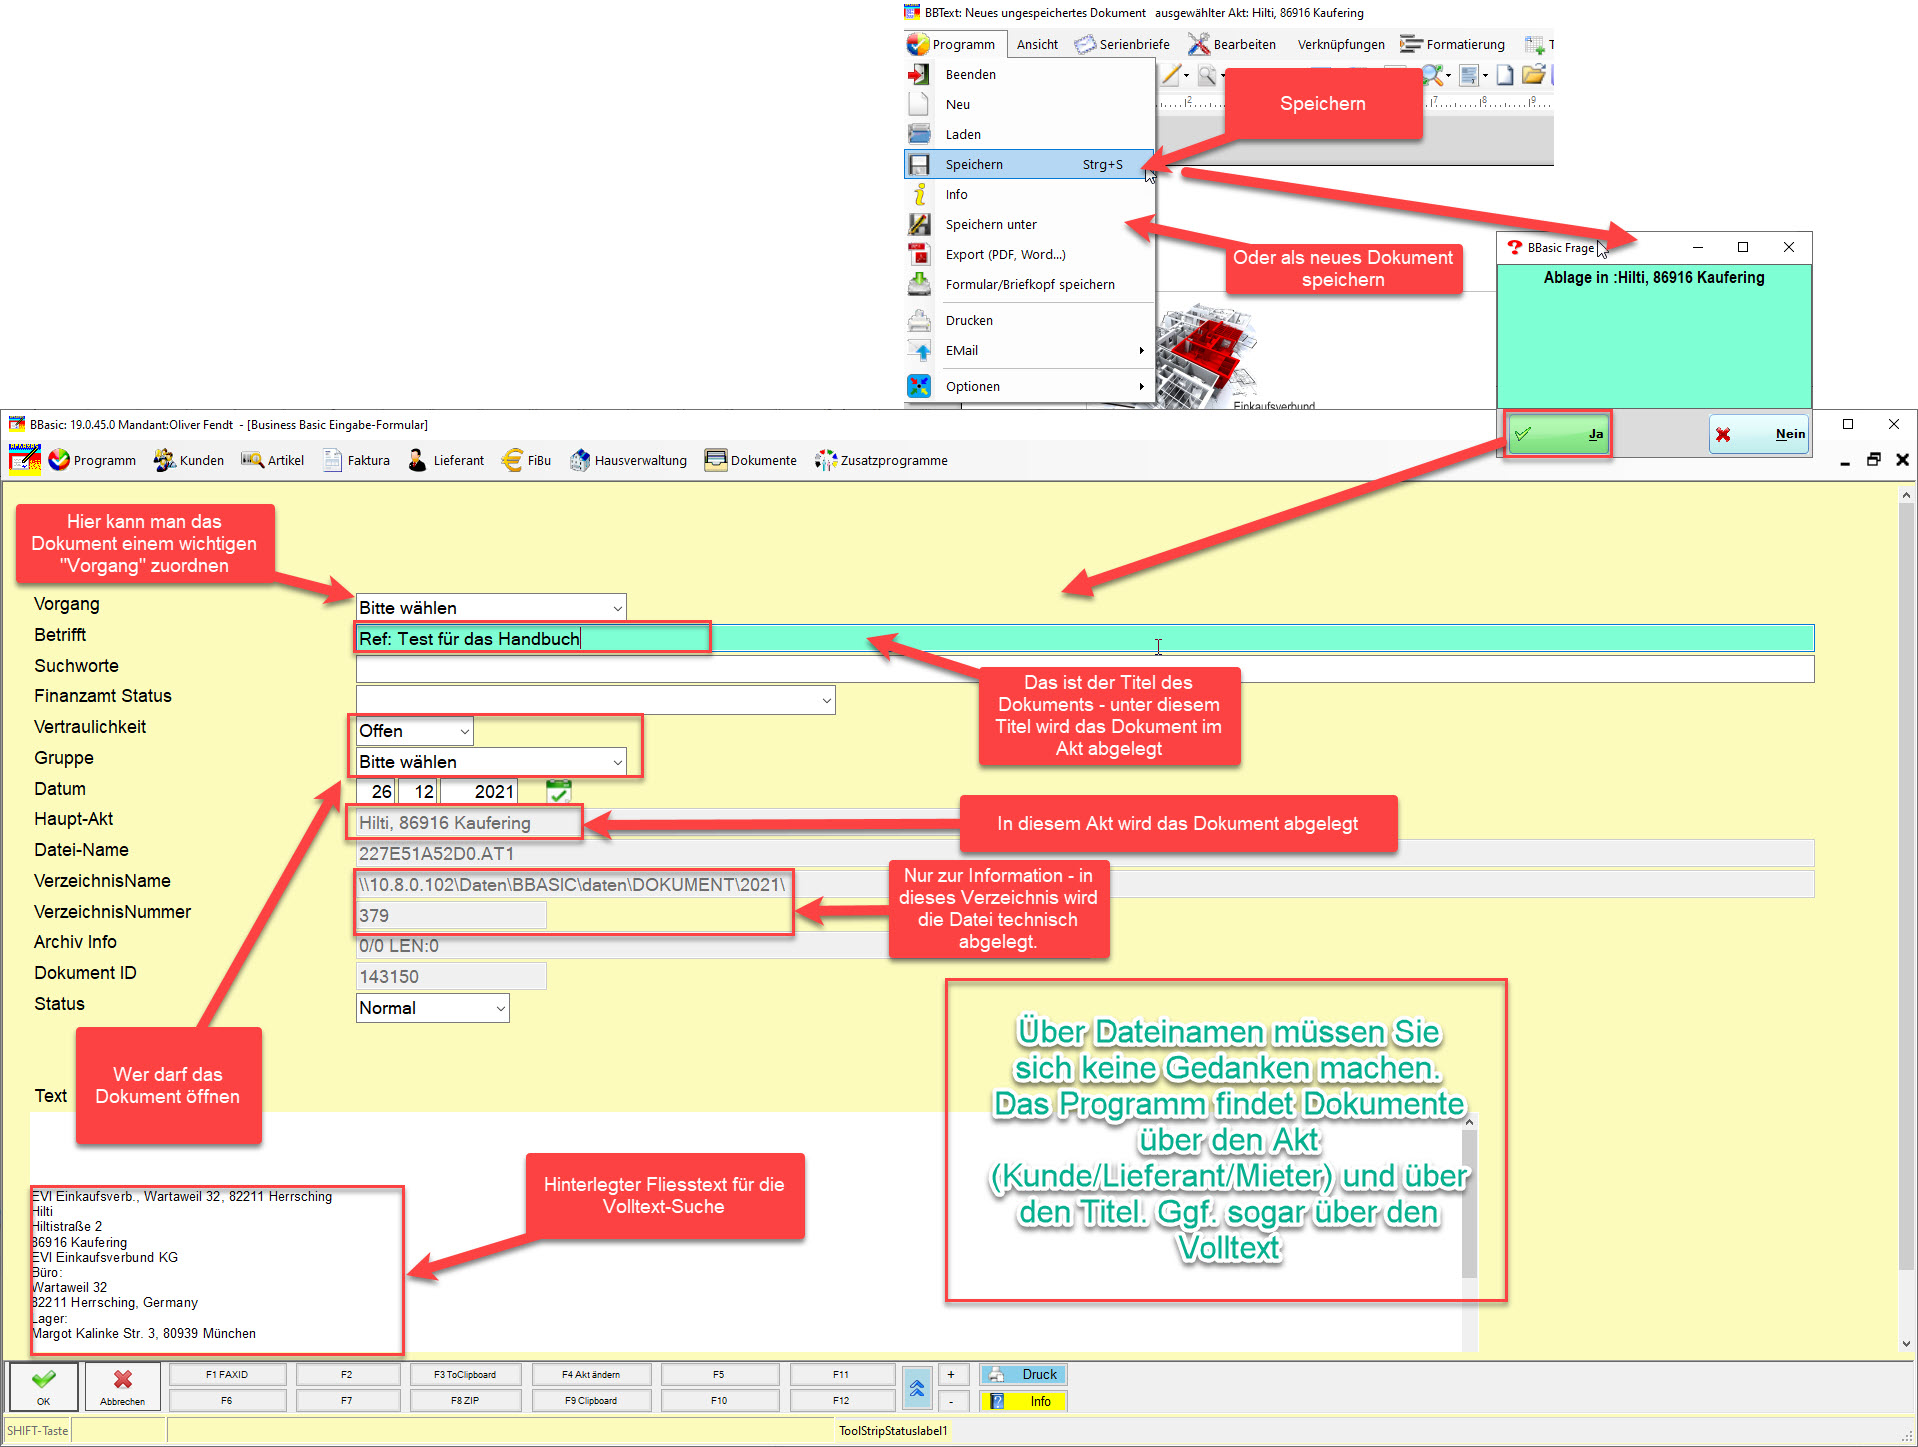Click the F1 FAXID function button

tap(227, 1375)
